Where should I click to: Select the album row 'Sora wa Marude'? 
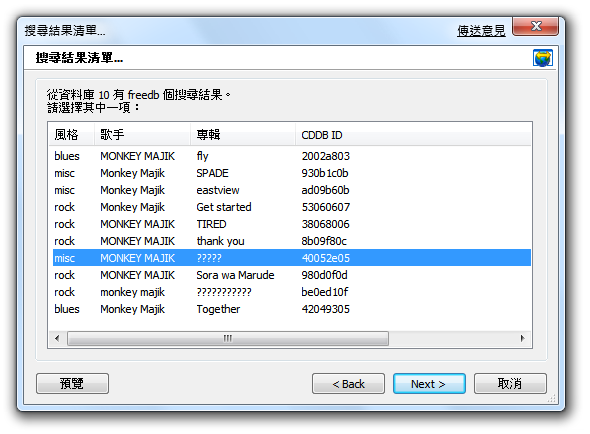tap(292, 275)
